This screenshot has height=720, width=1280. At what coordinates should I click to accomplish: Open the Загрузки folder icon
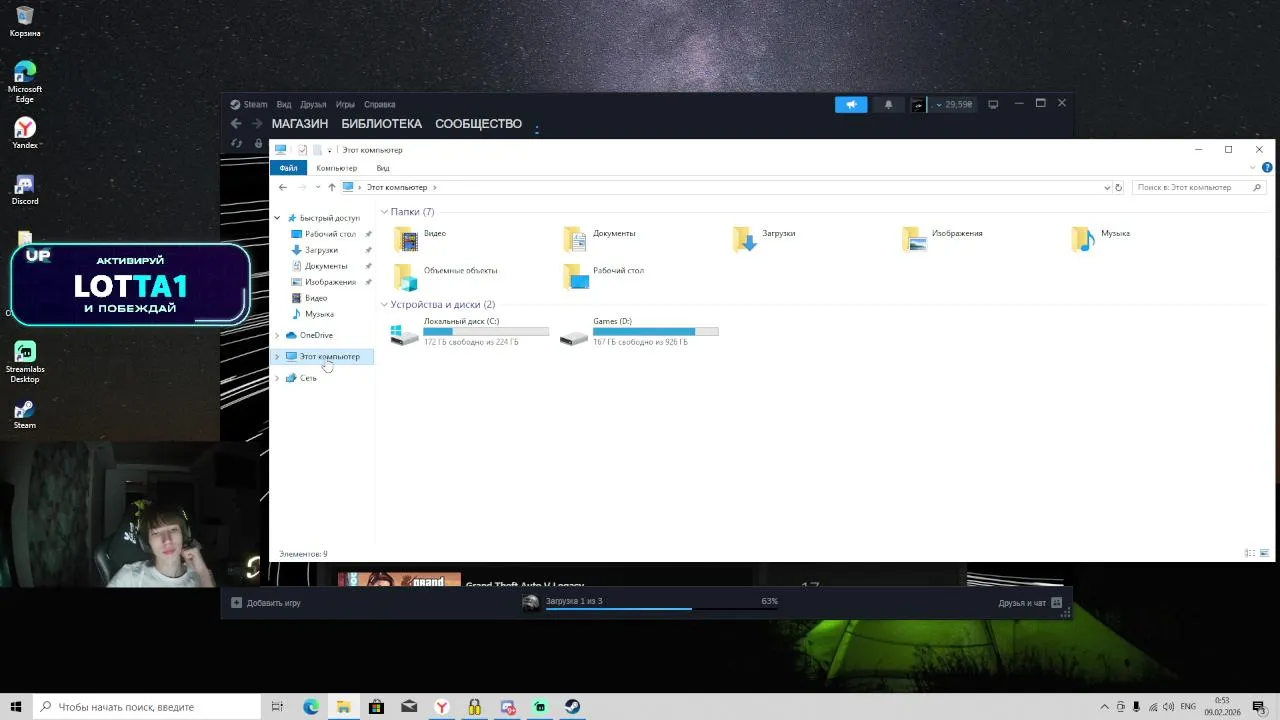pos(745,239)
